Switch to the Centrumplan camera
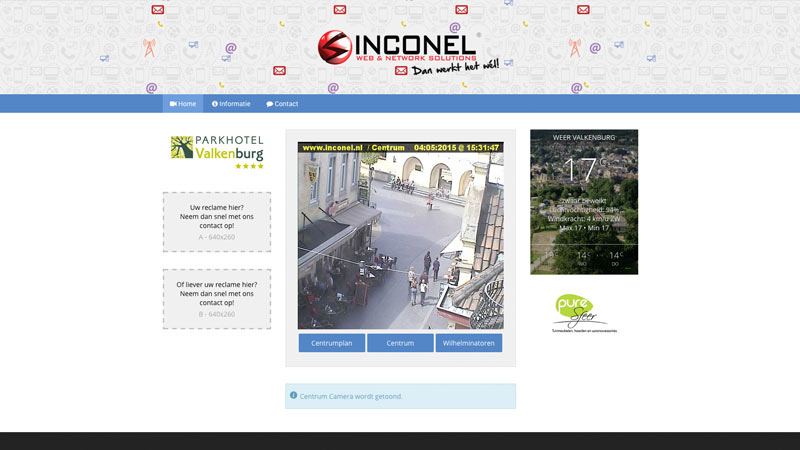 tap(332, 343)
